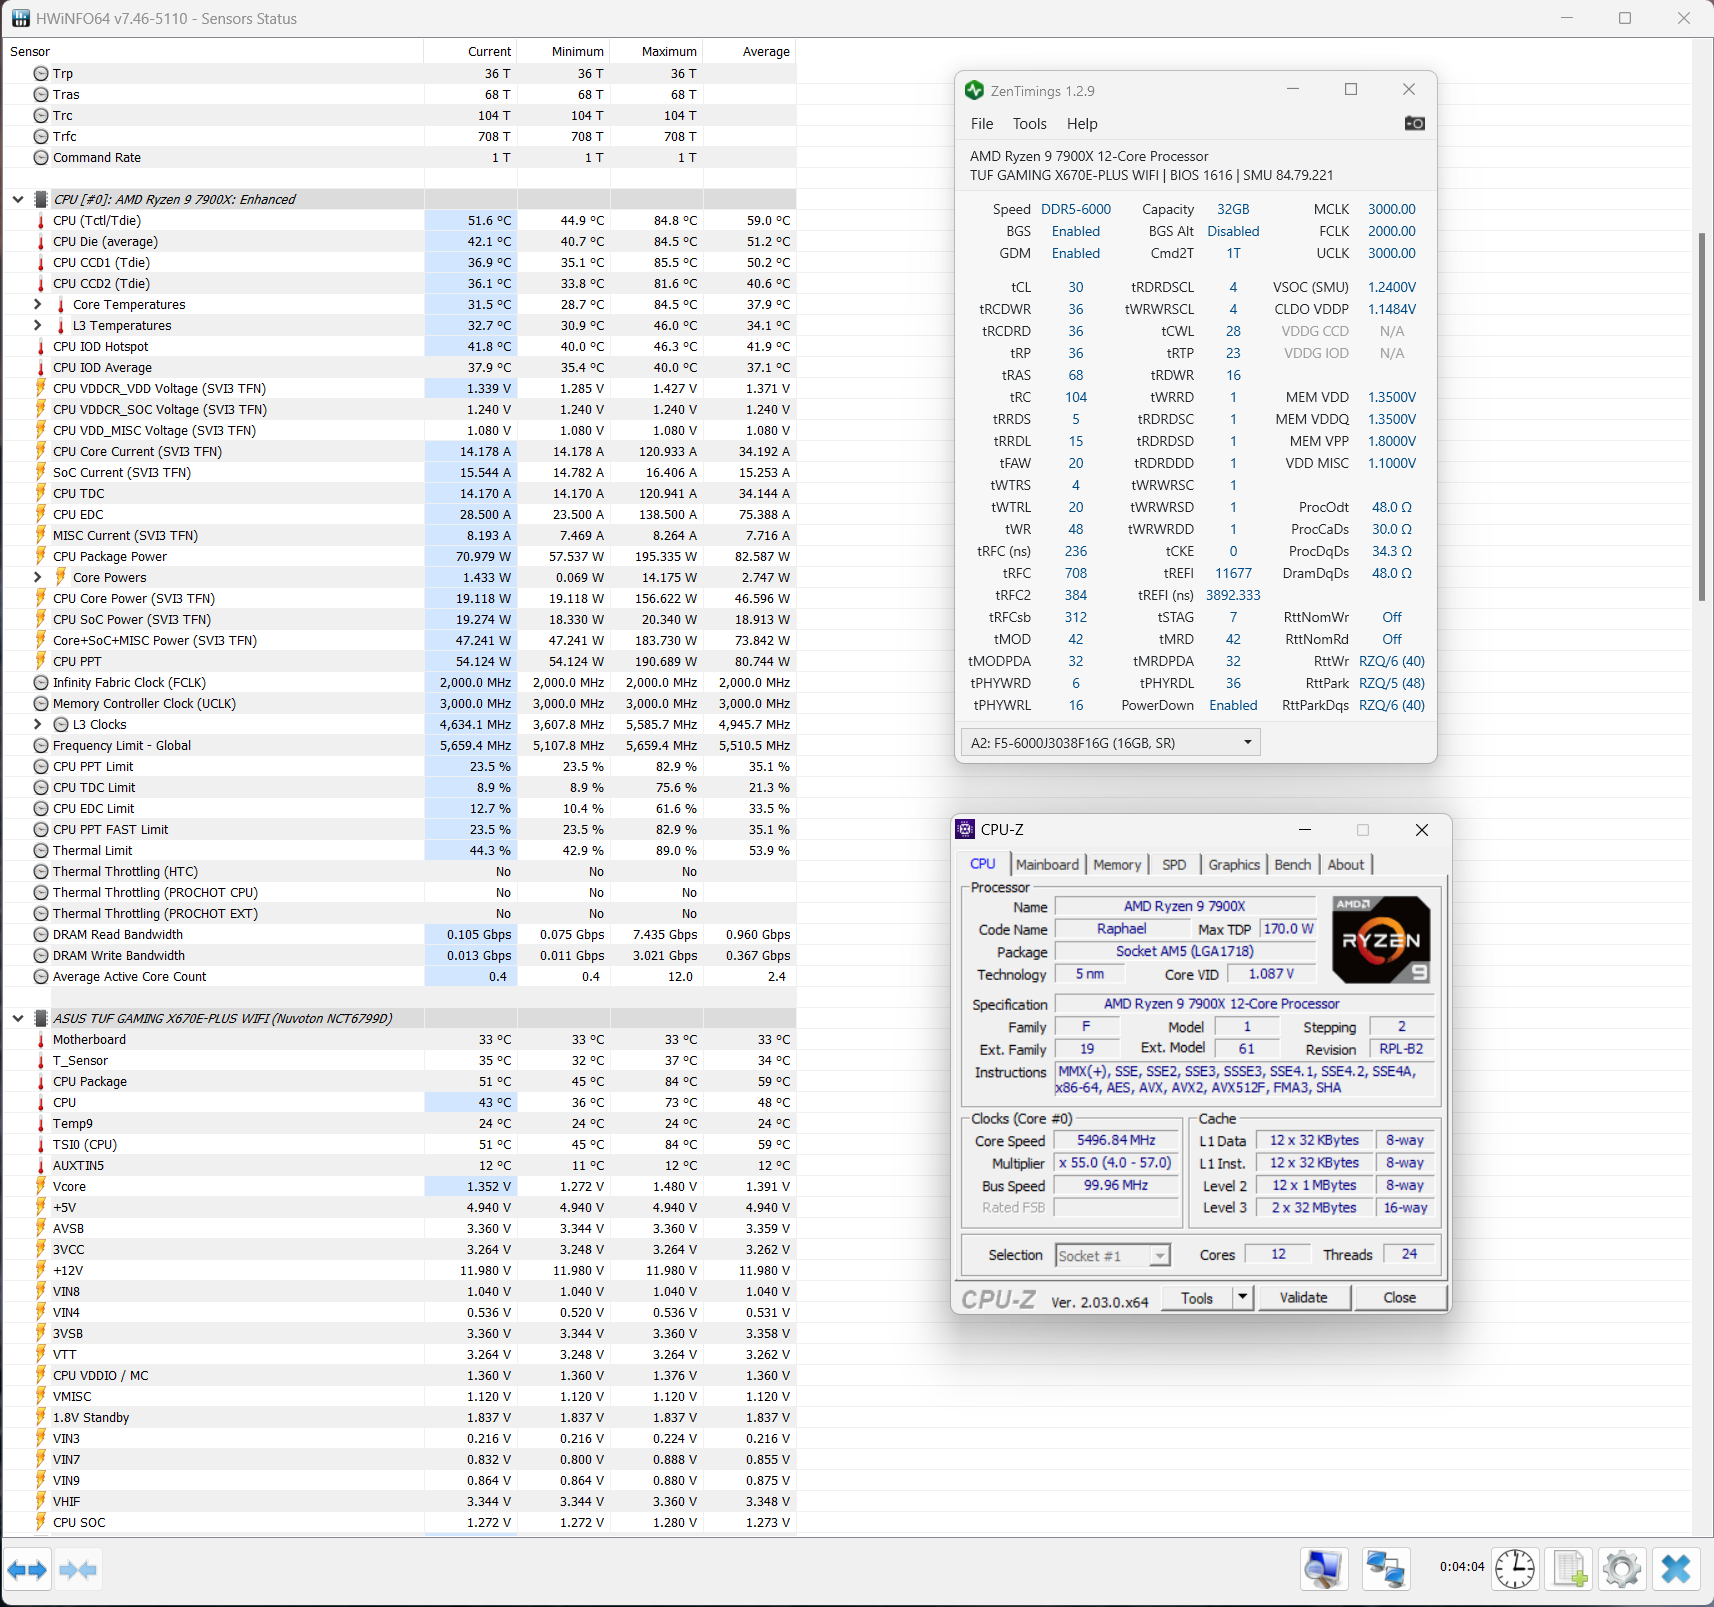The height and width of the screenshot is (1607, 1714).
Task: Select the CPU EDC sensor row
Action: tap(400, 515)
